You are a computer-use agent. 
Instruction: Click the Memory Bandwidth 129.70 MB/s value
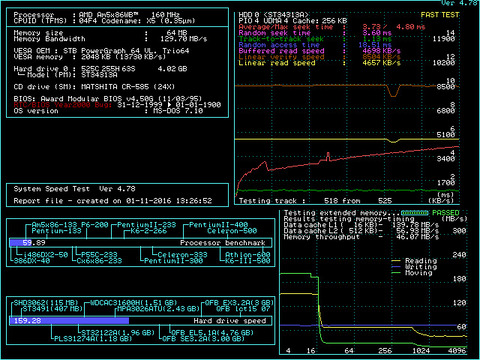[x=184, y=39]
